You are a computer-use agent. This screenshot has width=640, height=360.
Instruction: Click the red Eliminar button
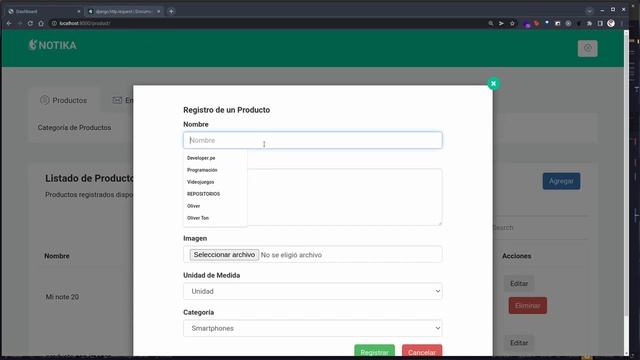pyautogui.click(x=527, y=305)
